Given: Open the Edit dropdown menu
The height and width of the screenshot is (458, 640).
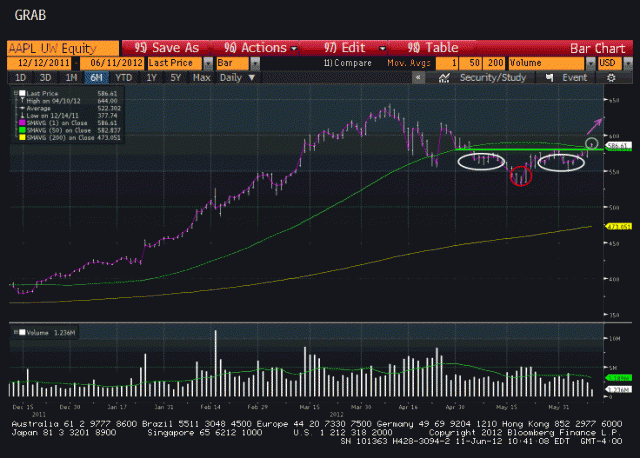Looking at the screenshot, I should point(354,48).
